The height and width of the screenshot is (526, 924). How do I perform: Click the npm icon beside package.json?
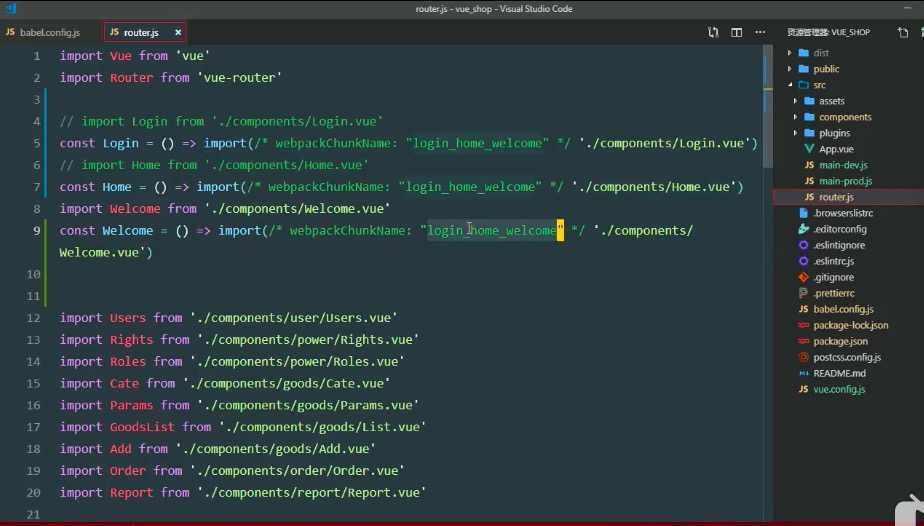[803, 341]
